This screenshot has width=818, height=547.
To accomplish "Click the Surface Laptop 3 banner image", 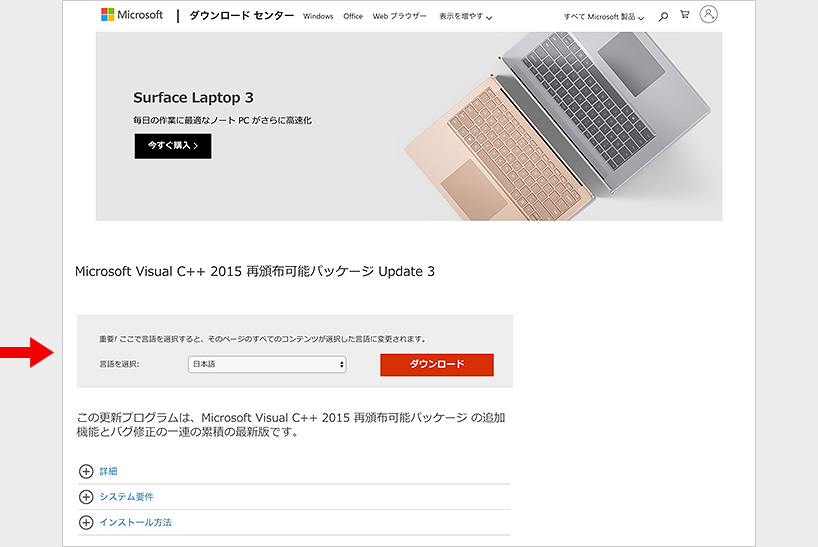I will click(x=409, y=126).
